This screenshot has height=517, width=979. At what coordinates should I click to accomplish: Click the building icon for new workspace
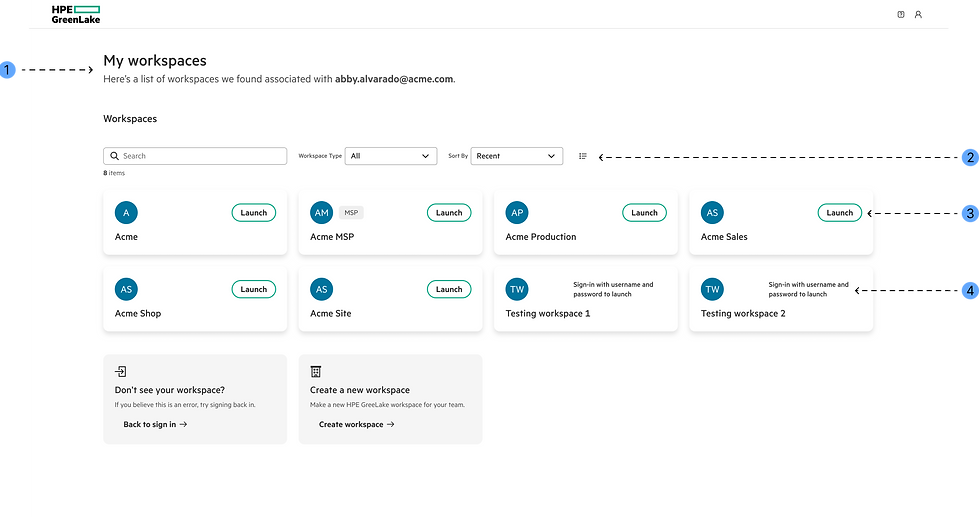click(x=316, y=372)
